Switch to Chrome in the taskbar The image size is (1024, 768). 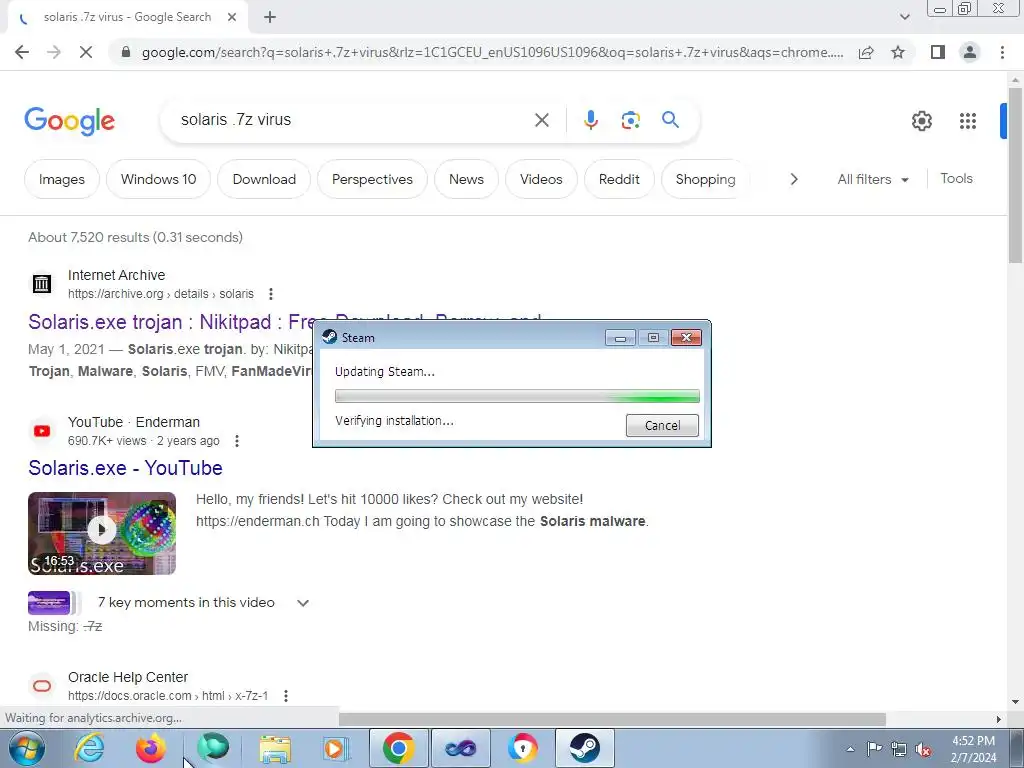coord(399,748)
